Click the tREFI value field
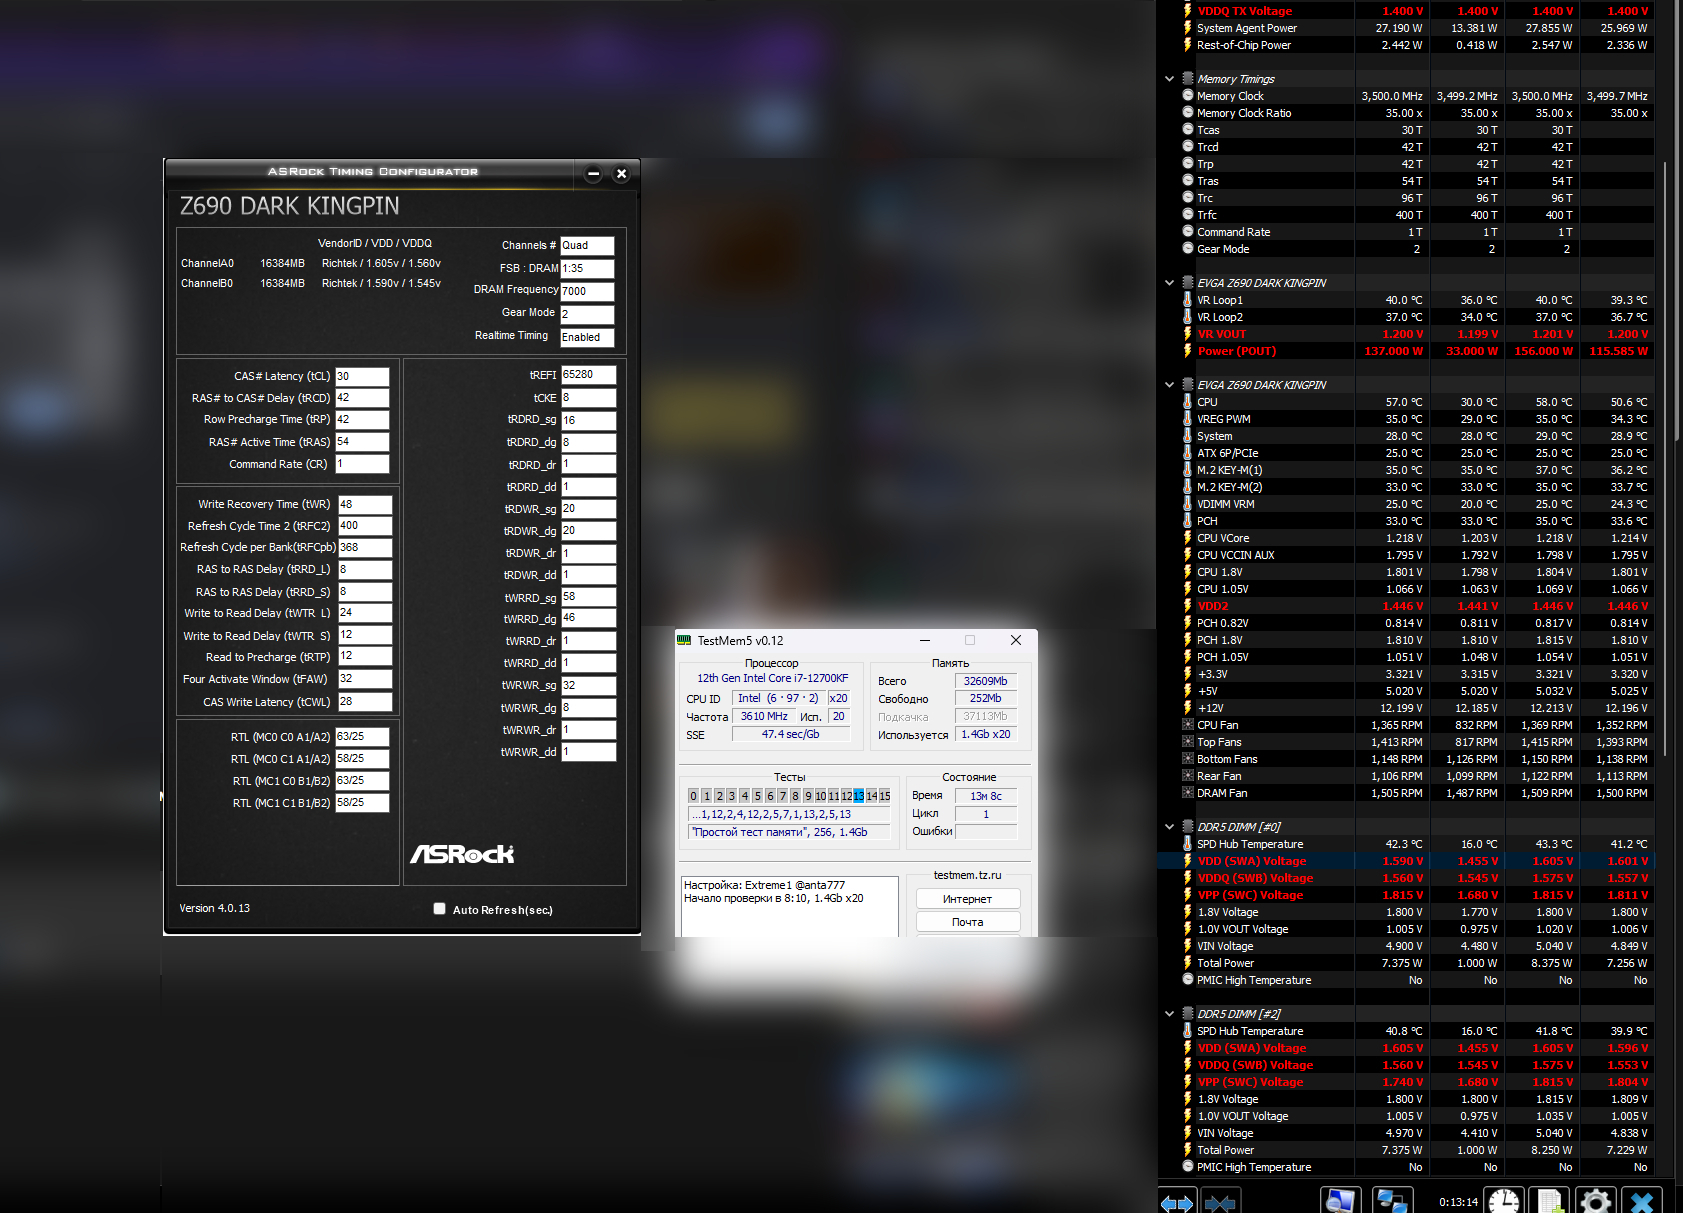1683x1213 pixels. point(588,375)
